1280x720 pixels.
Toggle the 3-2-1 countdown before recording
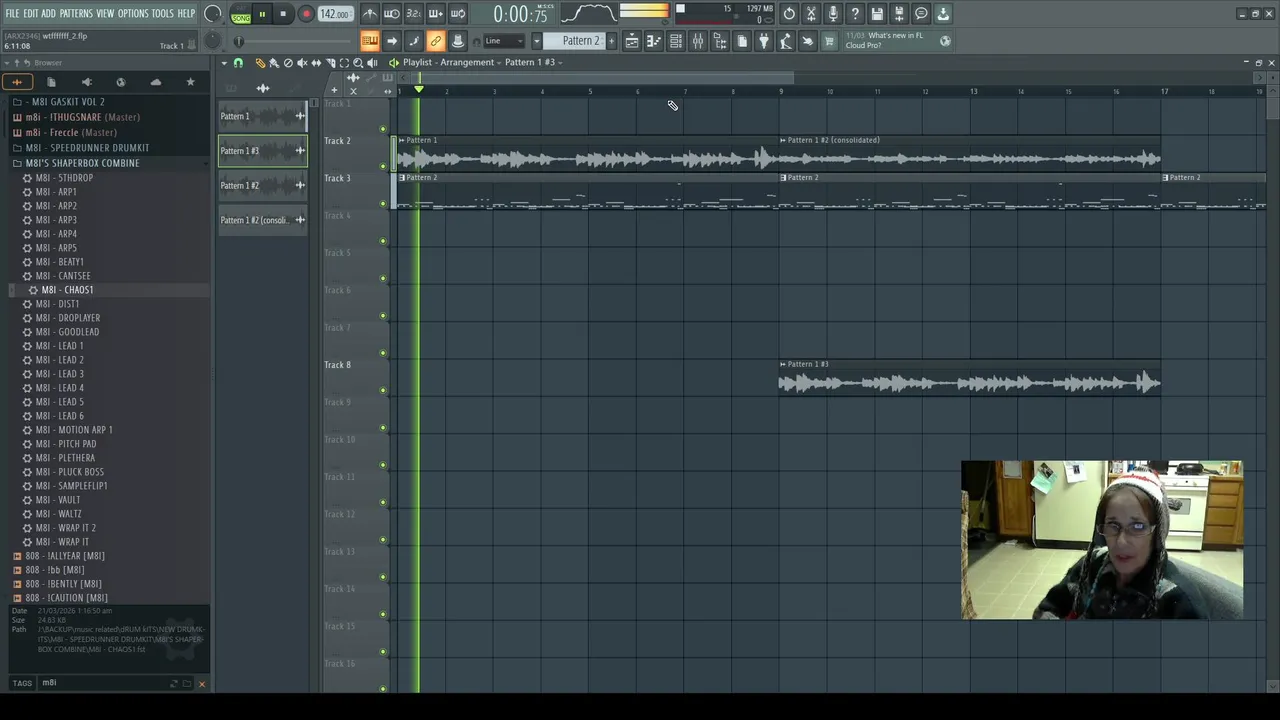(413, 14)
